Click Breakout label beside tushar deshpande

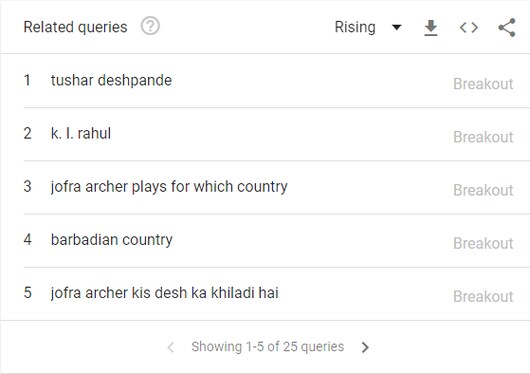point(483,84)
